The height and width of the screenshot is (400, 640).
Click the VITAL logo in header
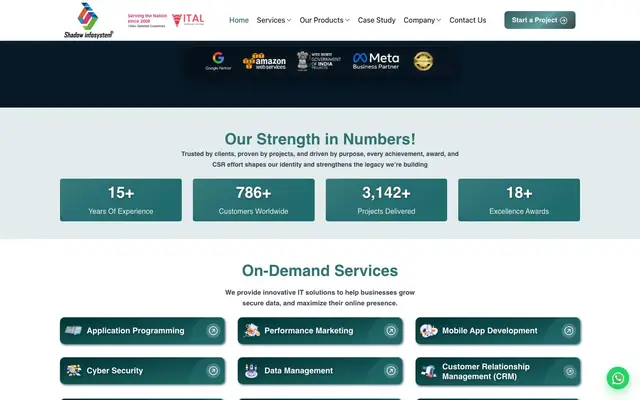(x=188, y=20)
